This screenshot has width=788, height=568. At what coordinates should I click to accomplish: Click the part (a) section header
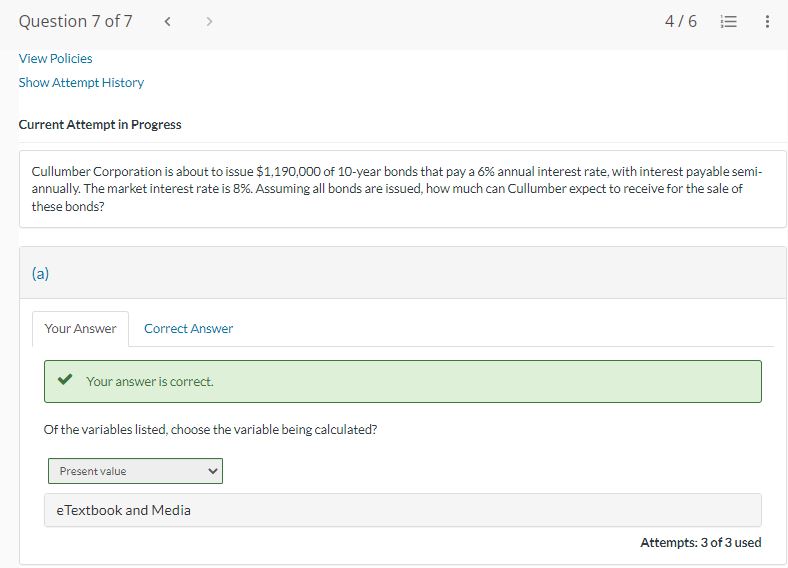[x=41, y=273]
